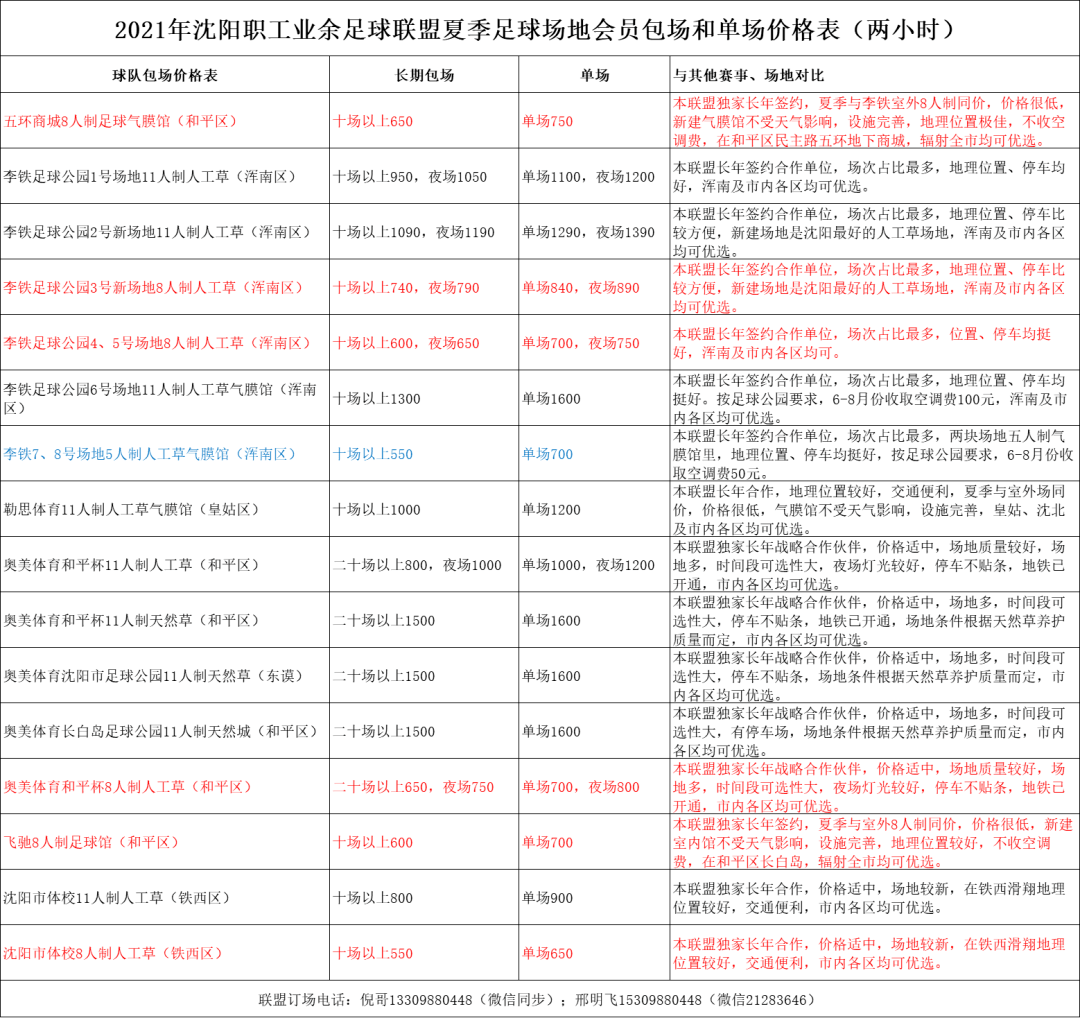Screen dimensions: 1080x1018
Task: Click the cell '奥美体育长白岛足球公园11人制天然城（和平区）'
Action: [163, 731]
